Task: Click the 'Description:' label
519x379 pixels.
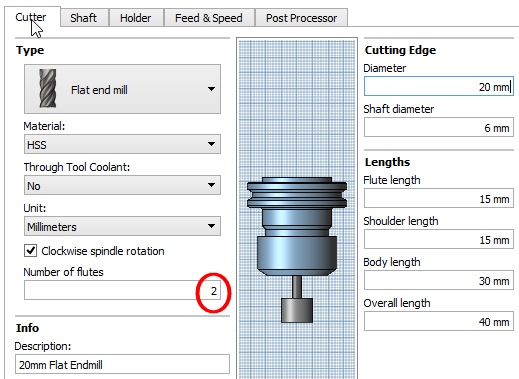Action: (x=43, y=346)
